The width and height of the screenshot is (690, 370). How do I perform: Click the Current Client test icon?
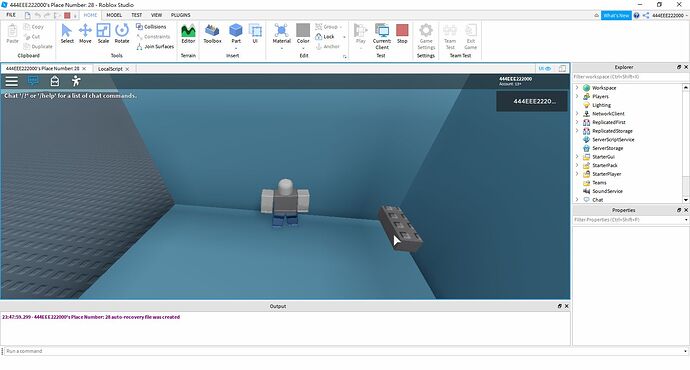point(382,36)
